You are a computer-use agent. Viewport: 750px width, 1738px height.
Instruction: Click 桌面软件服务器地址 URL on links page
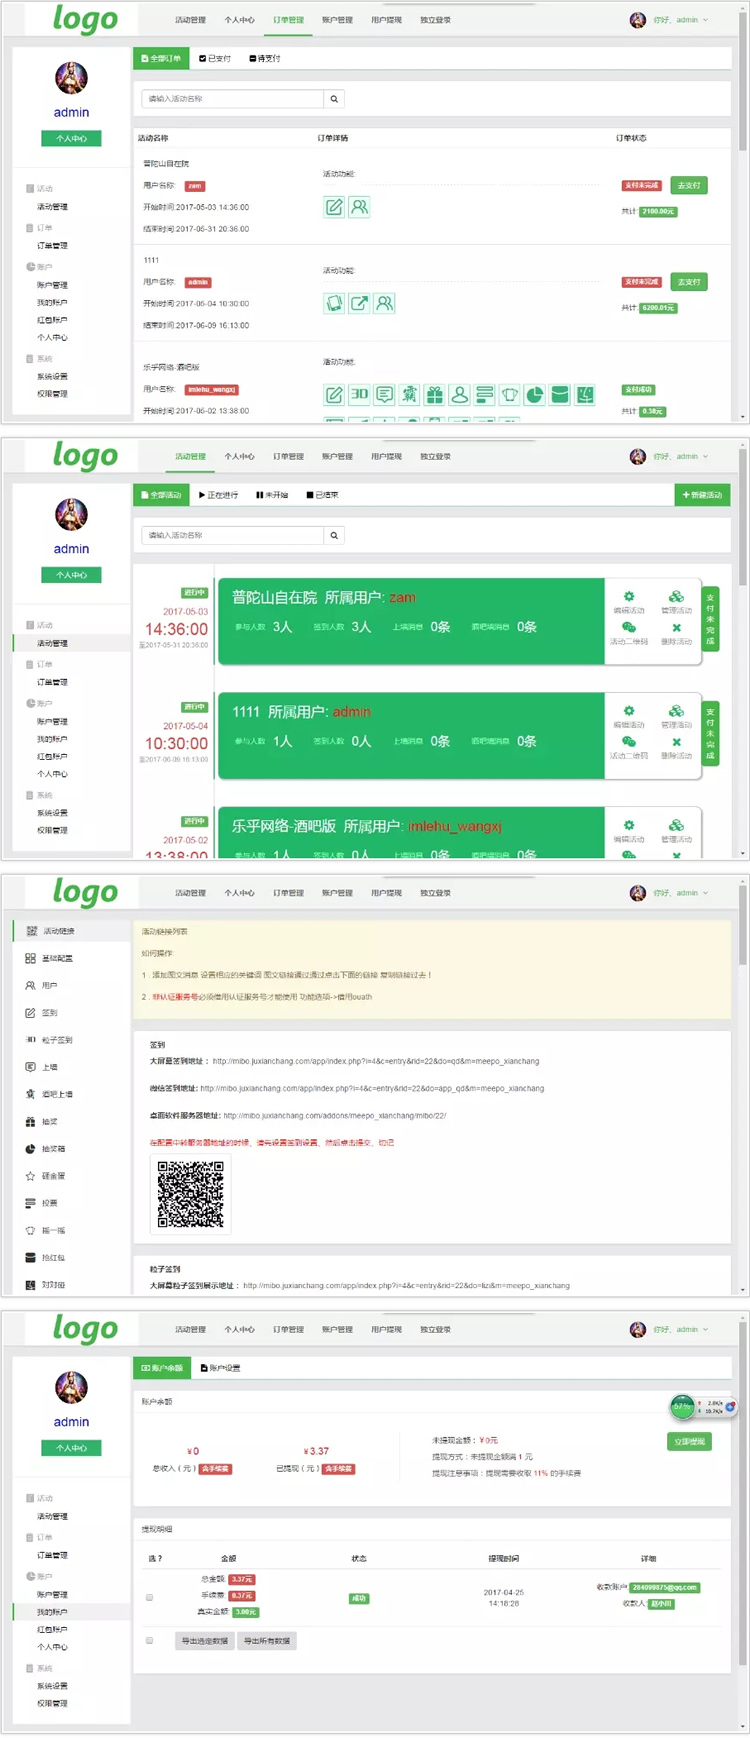click(x=335, y=1115)
